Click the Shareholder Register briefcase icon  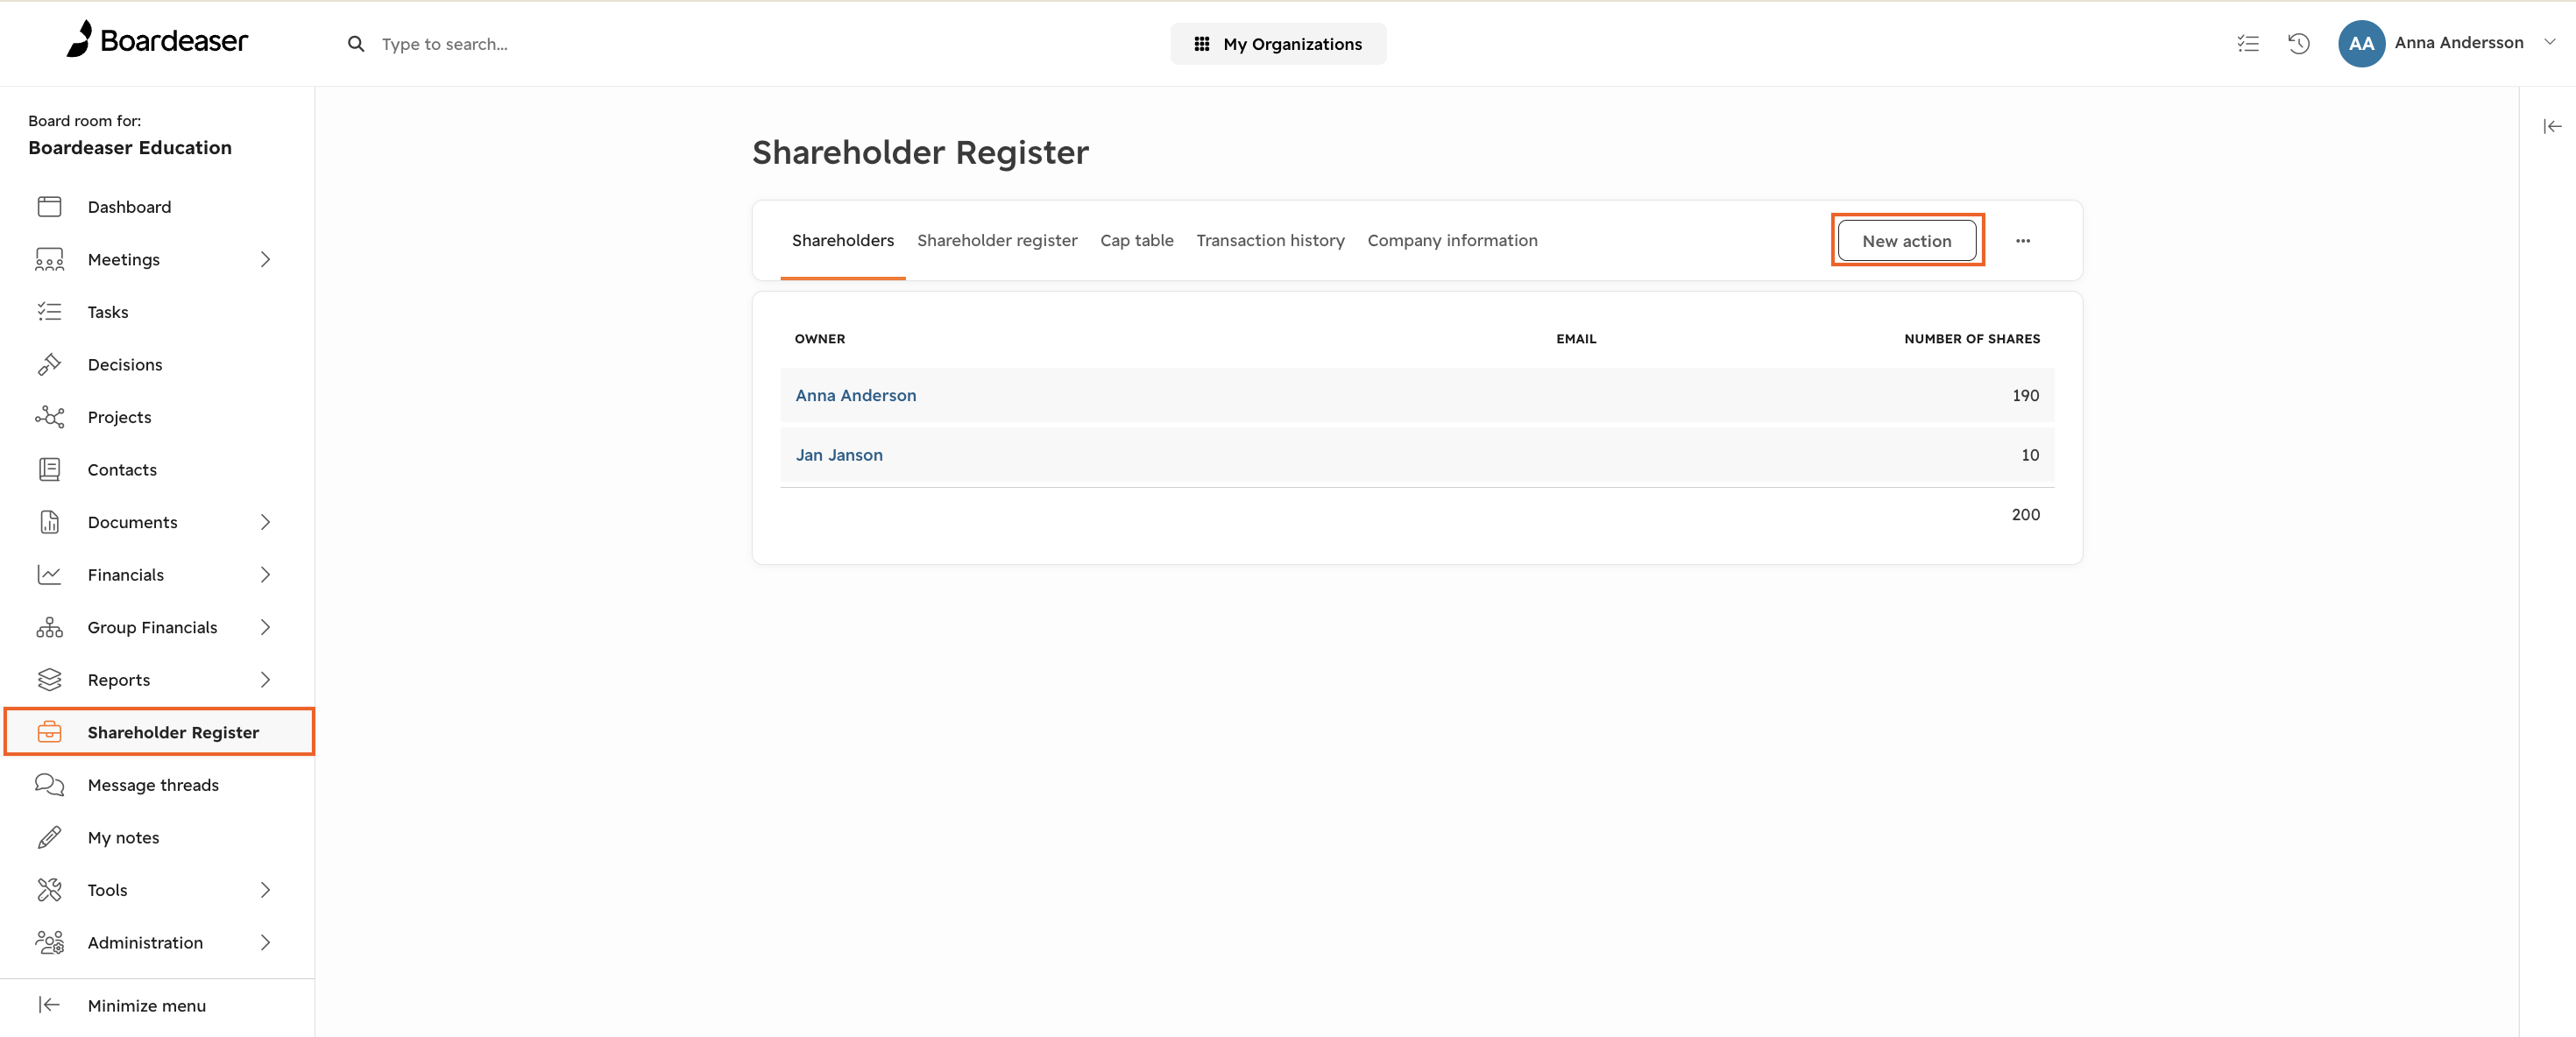[49, 733]
